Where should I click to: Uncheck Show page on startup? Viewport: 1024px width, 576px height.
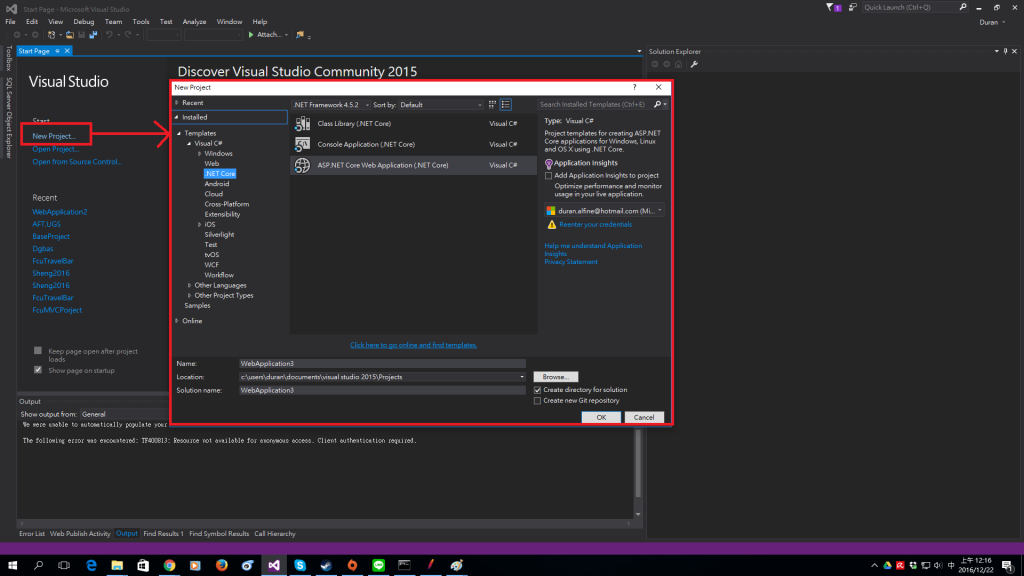click(x=38, y=370)
